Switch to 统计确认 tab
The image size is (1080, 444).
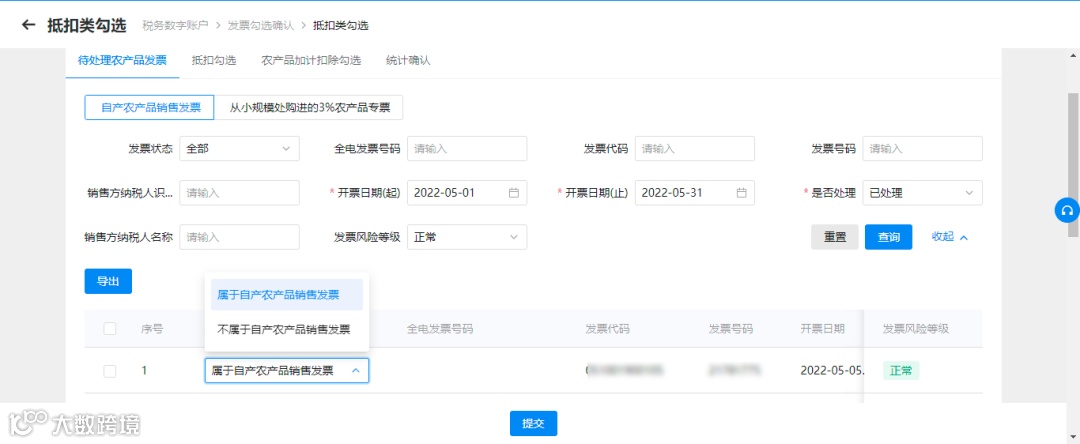(408, 60)
